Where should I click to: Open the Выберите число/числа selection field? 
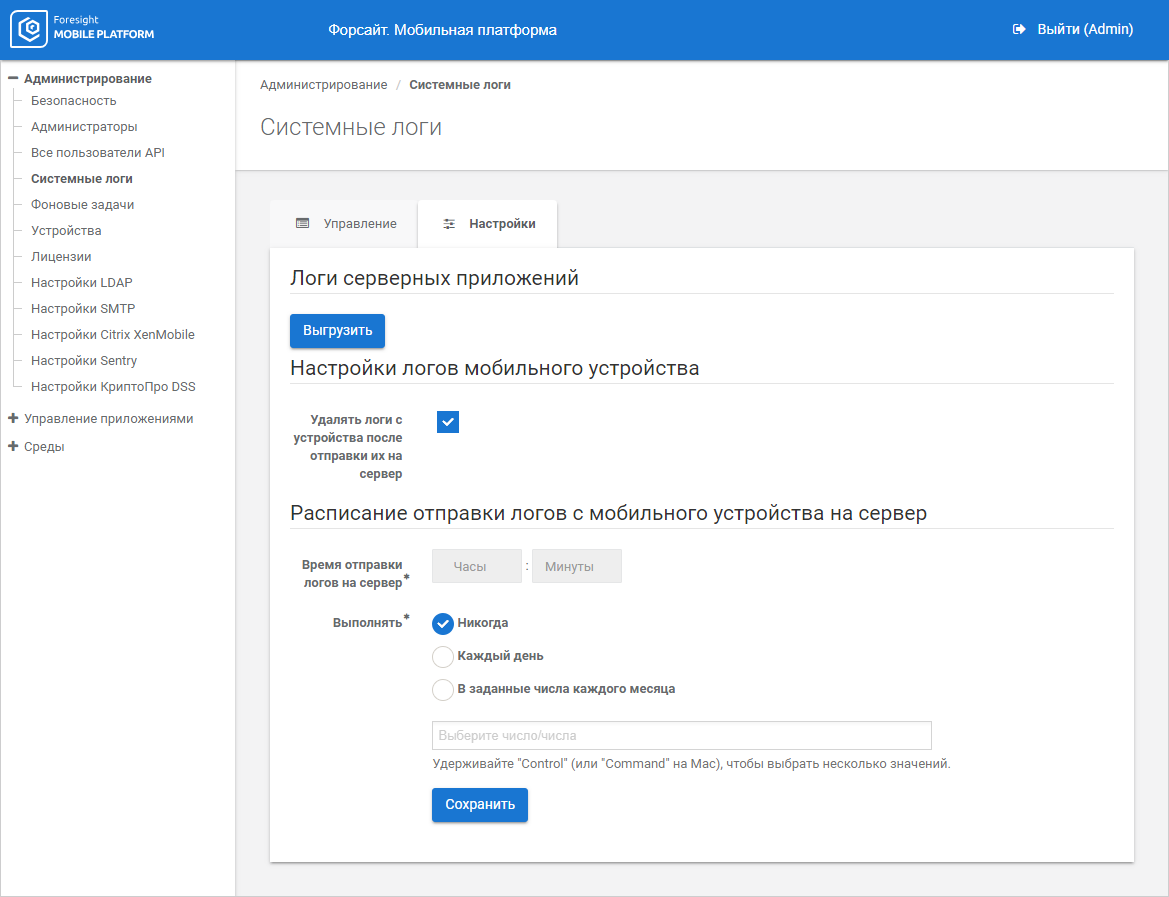point(681,736)
